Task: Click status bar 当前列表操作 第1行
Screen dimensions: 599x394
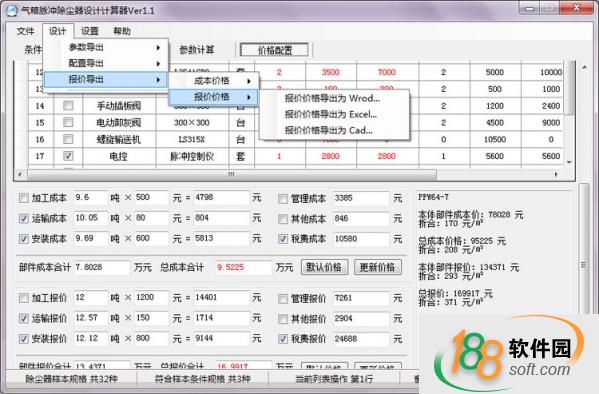Action: point(334,379)
